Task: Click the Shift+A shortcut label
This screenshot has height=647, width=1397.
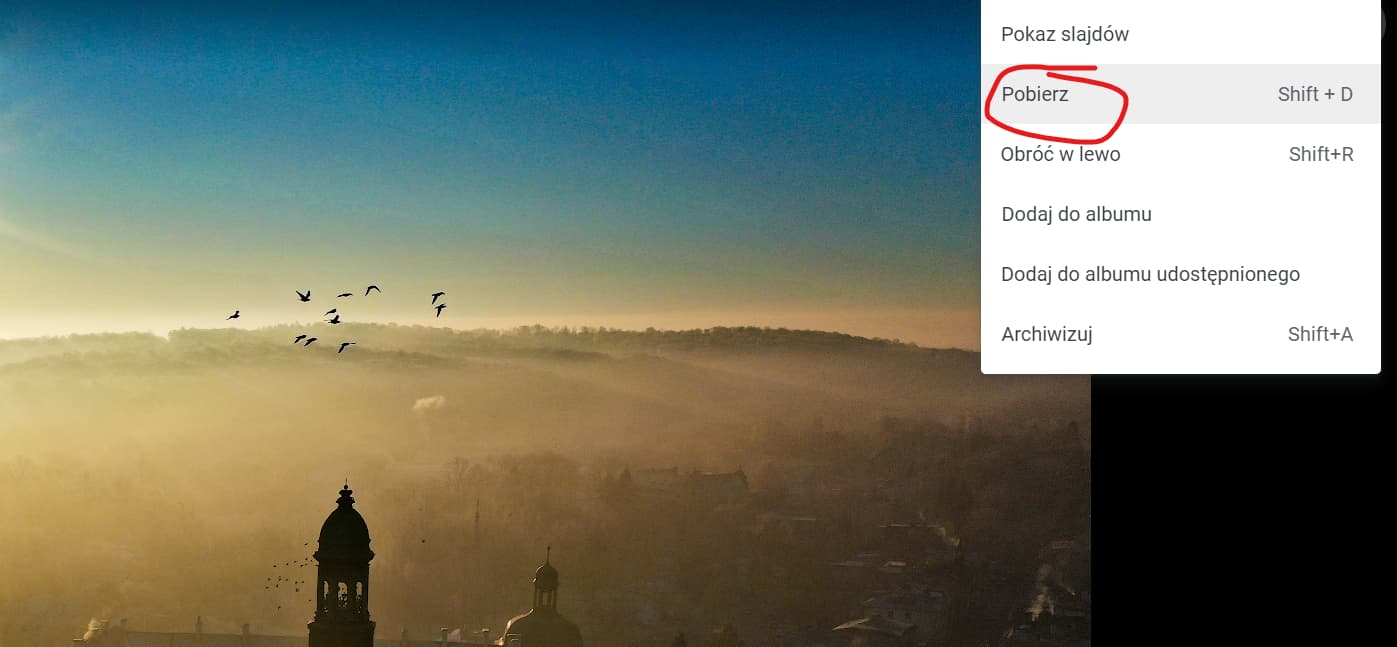Action: click(1320, 334)
